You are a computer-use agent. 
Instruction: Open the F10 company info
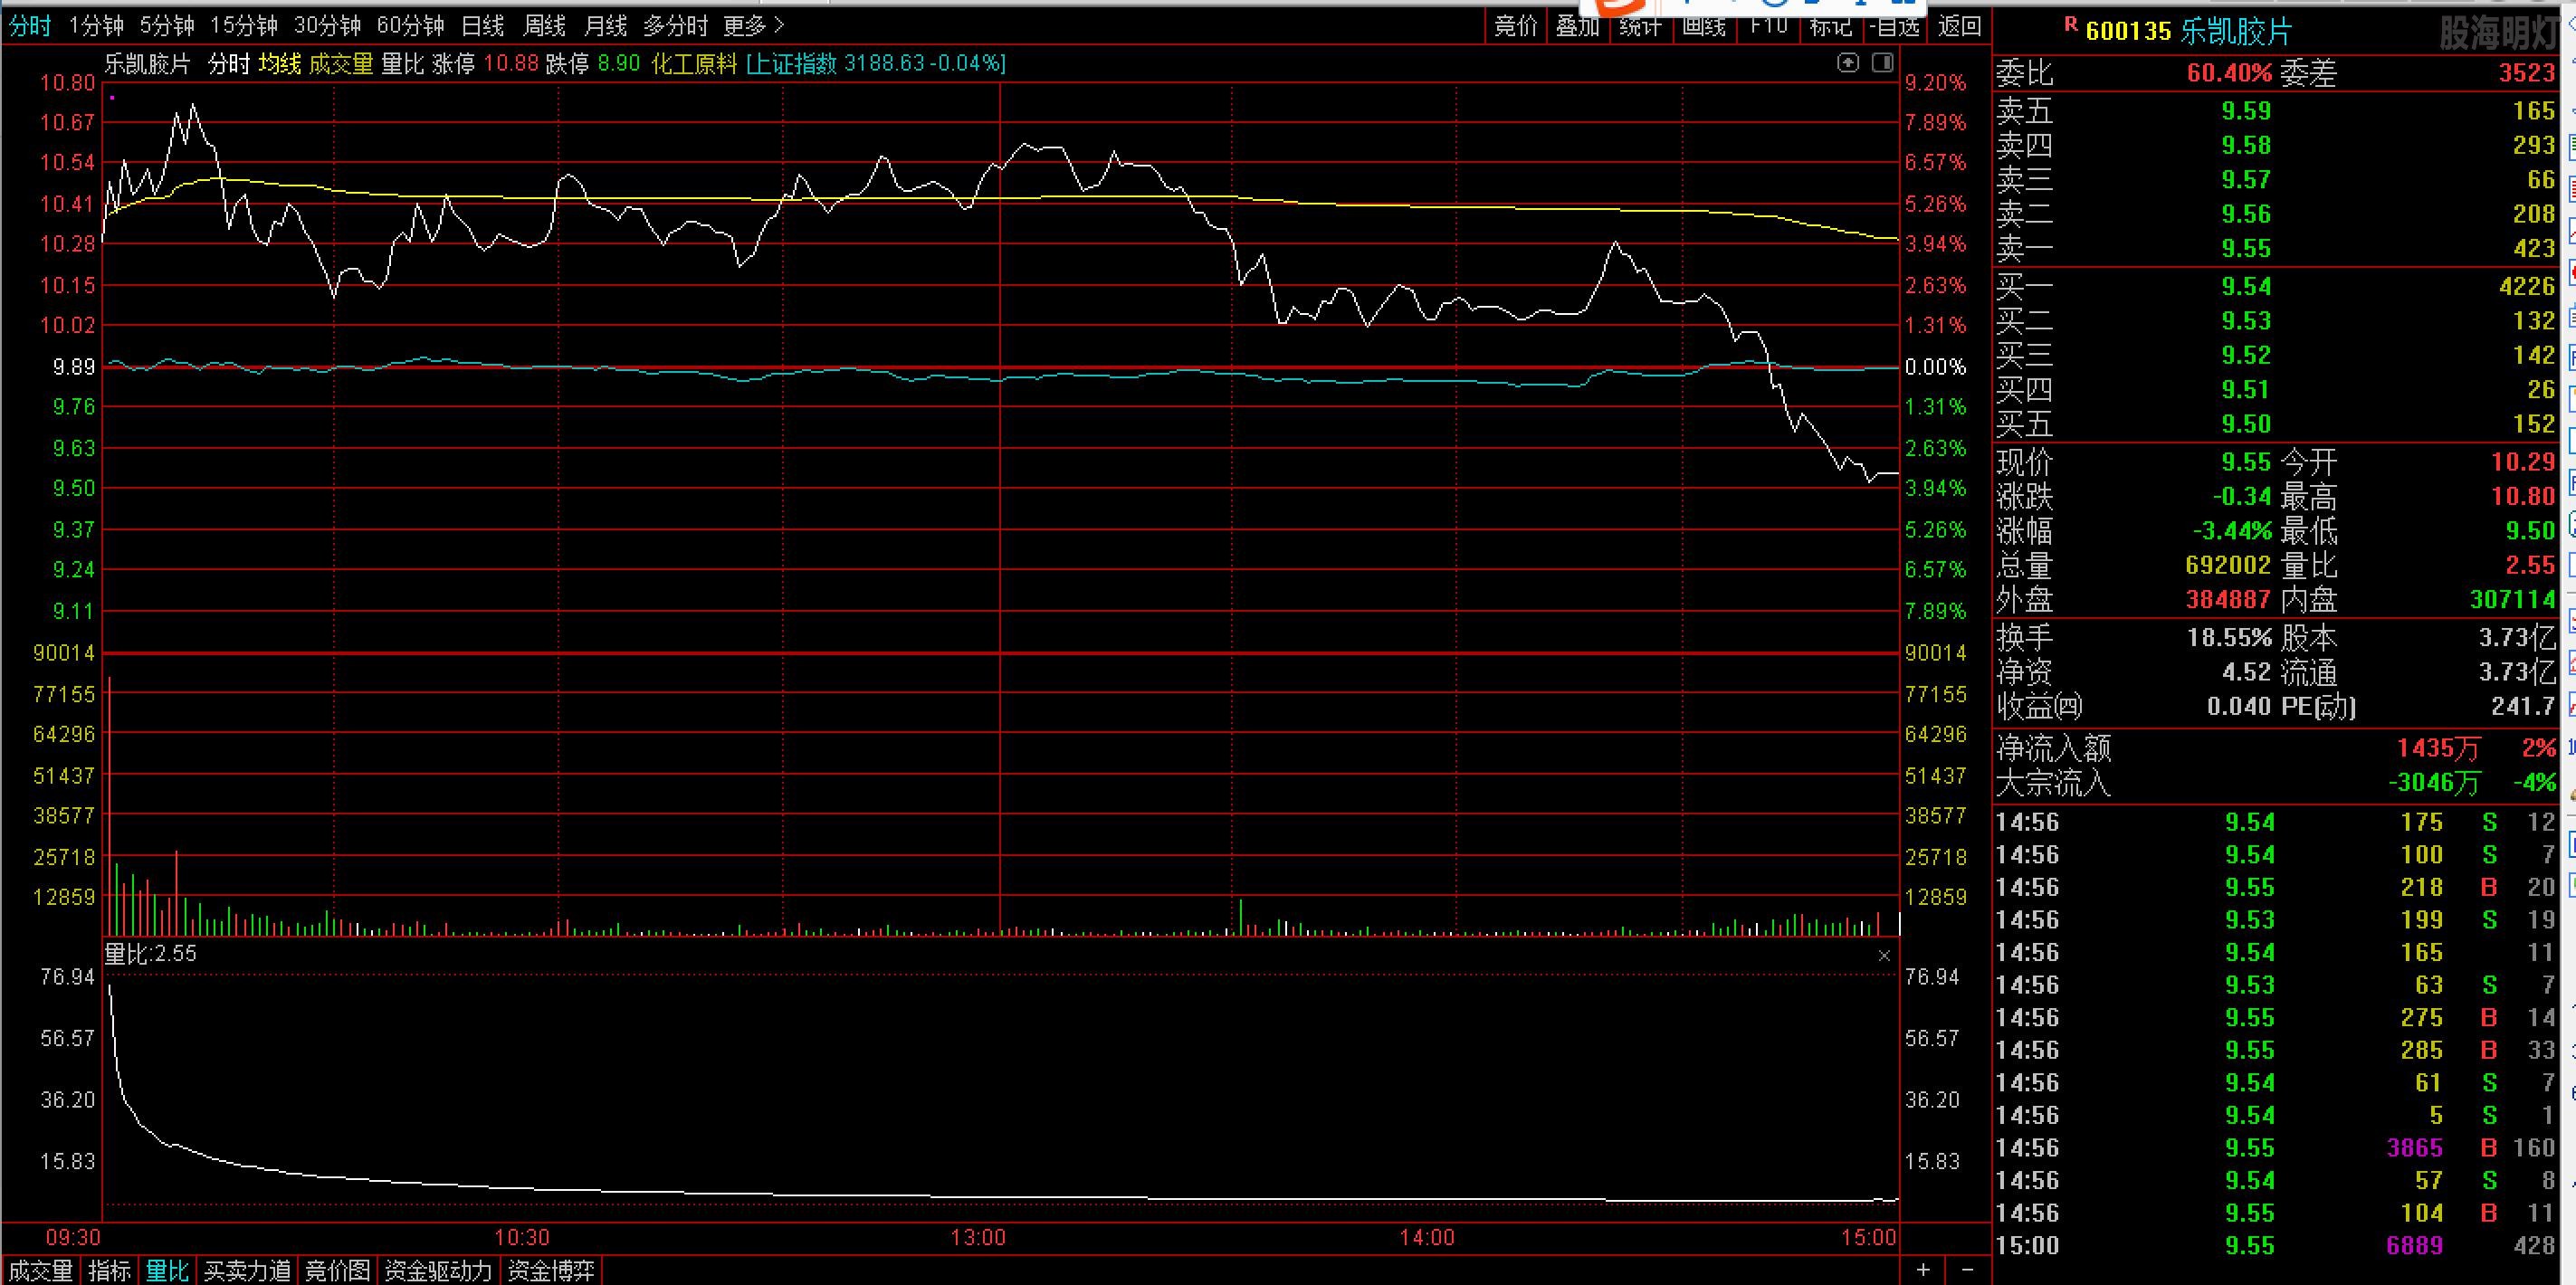click(1768, 26)
